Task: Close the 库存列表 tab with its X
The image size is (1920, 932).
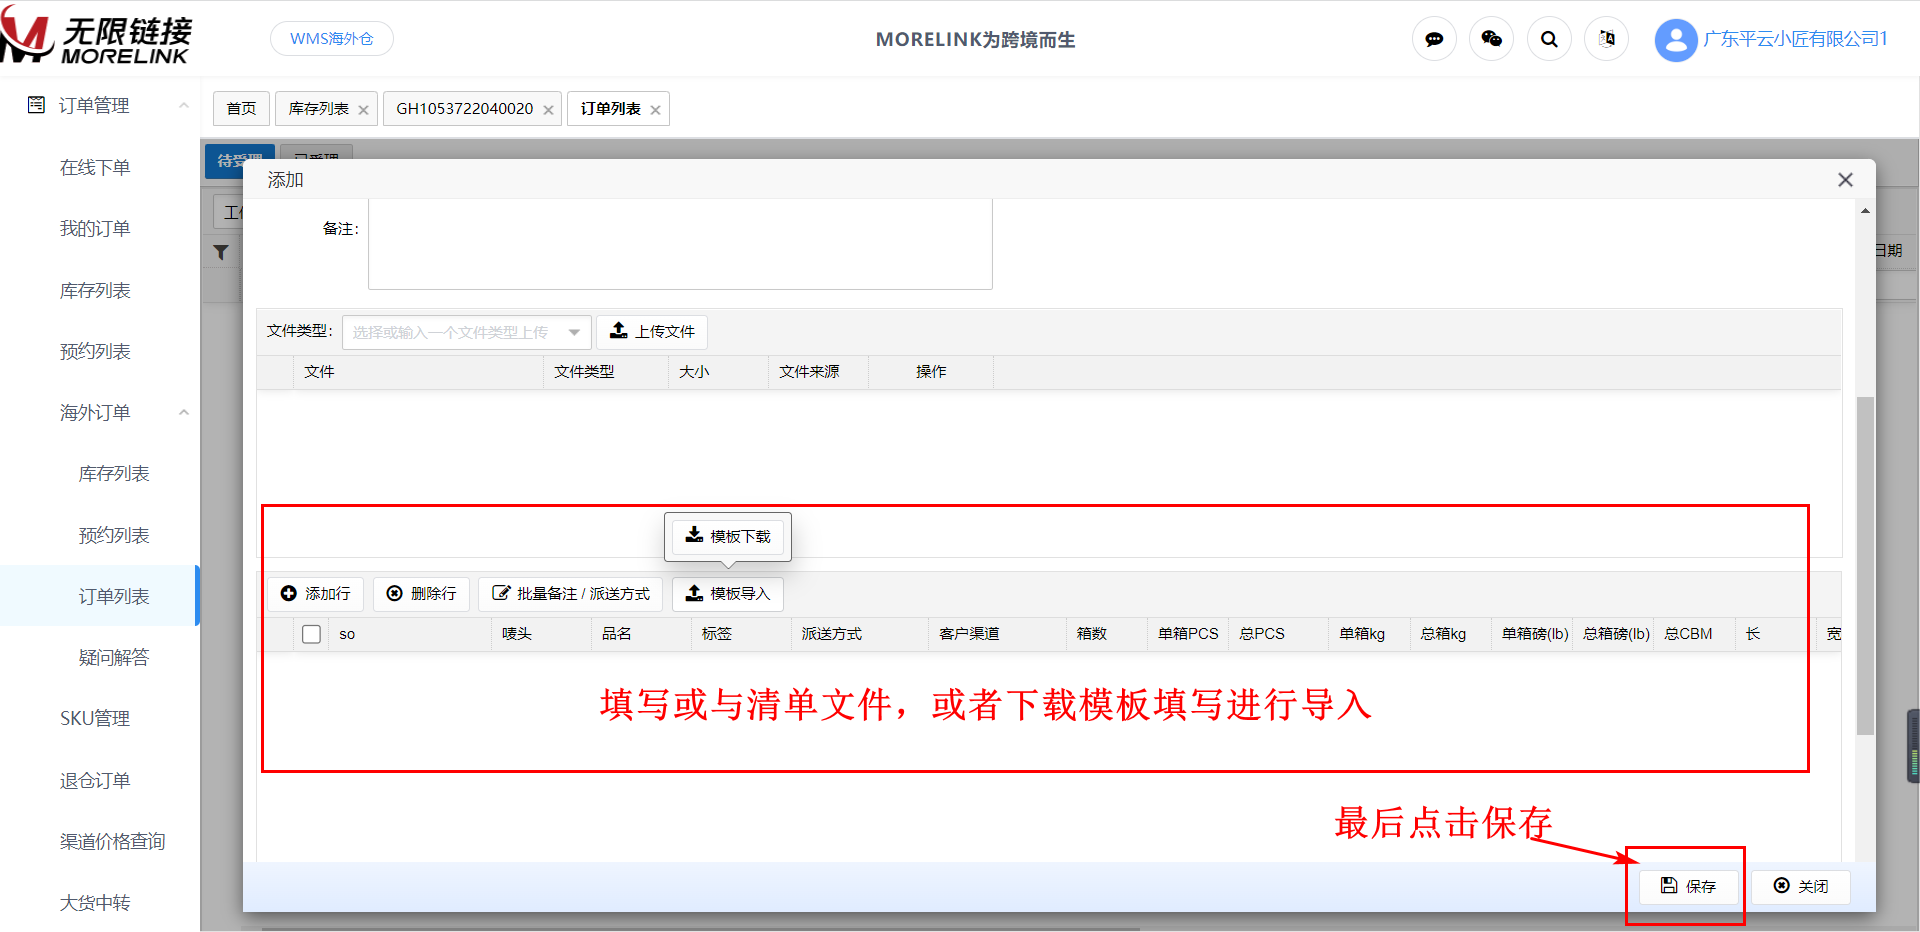Action: (x=363, y=110)
